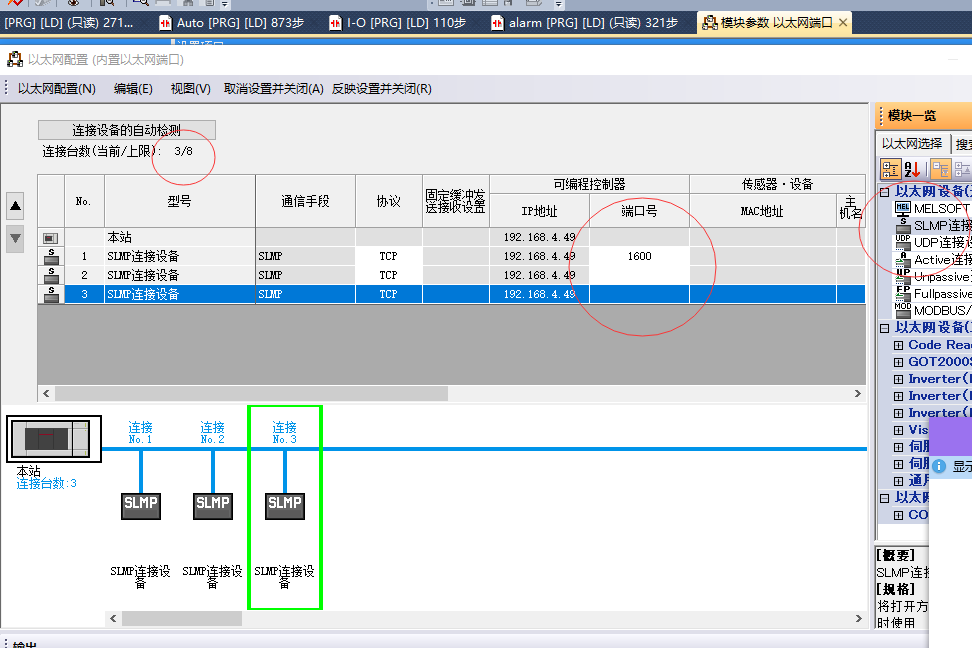
Task: Collapse the top 以太网设备 tree group
Action: [x=884, y=192]
